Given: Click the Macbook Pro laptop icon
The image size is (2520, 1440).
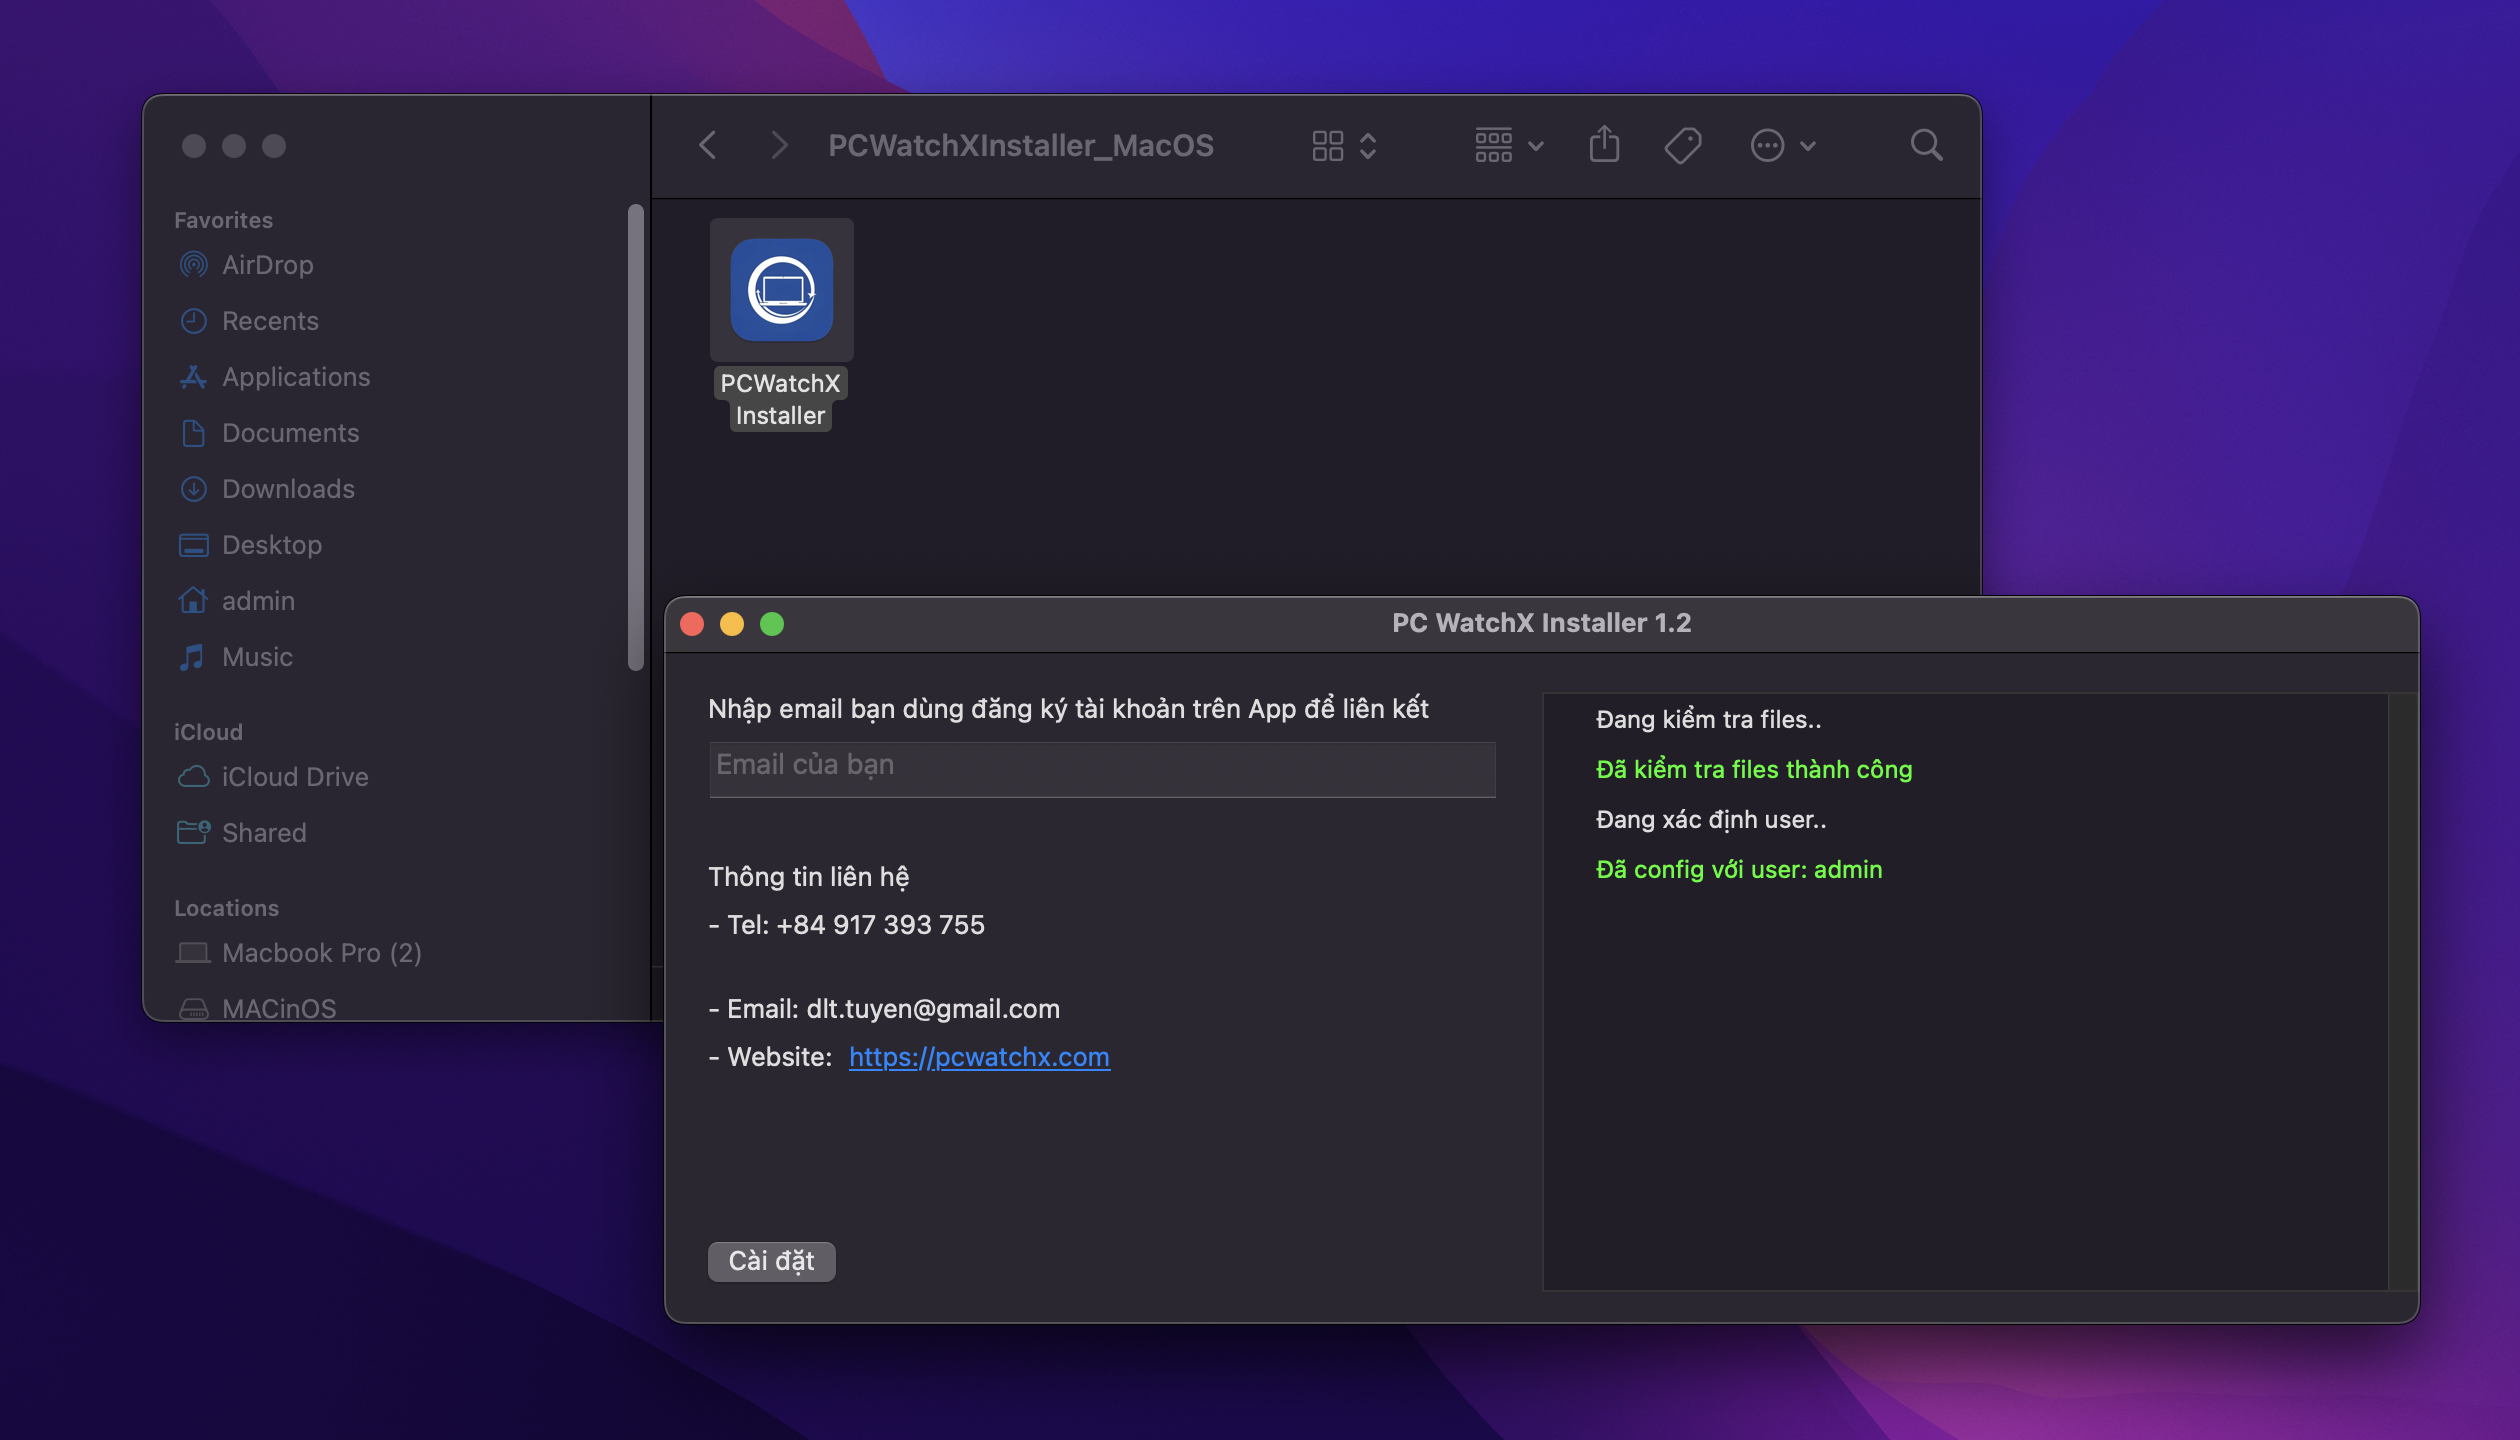Looking at the screenshot, I should (193, 953).
